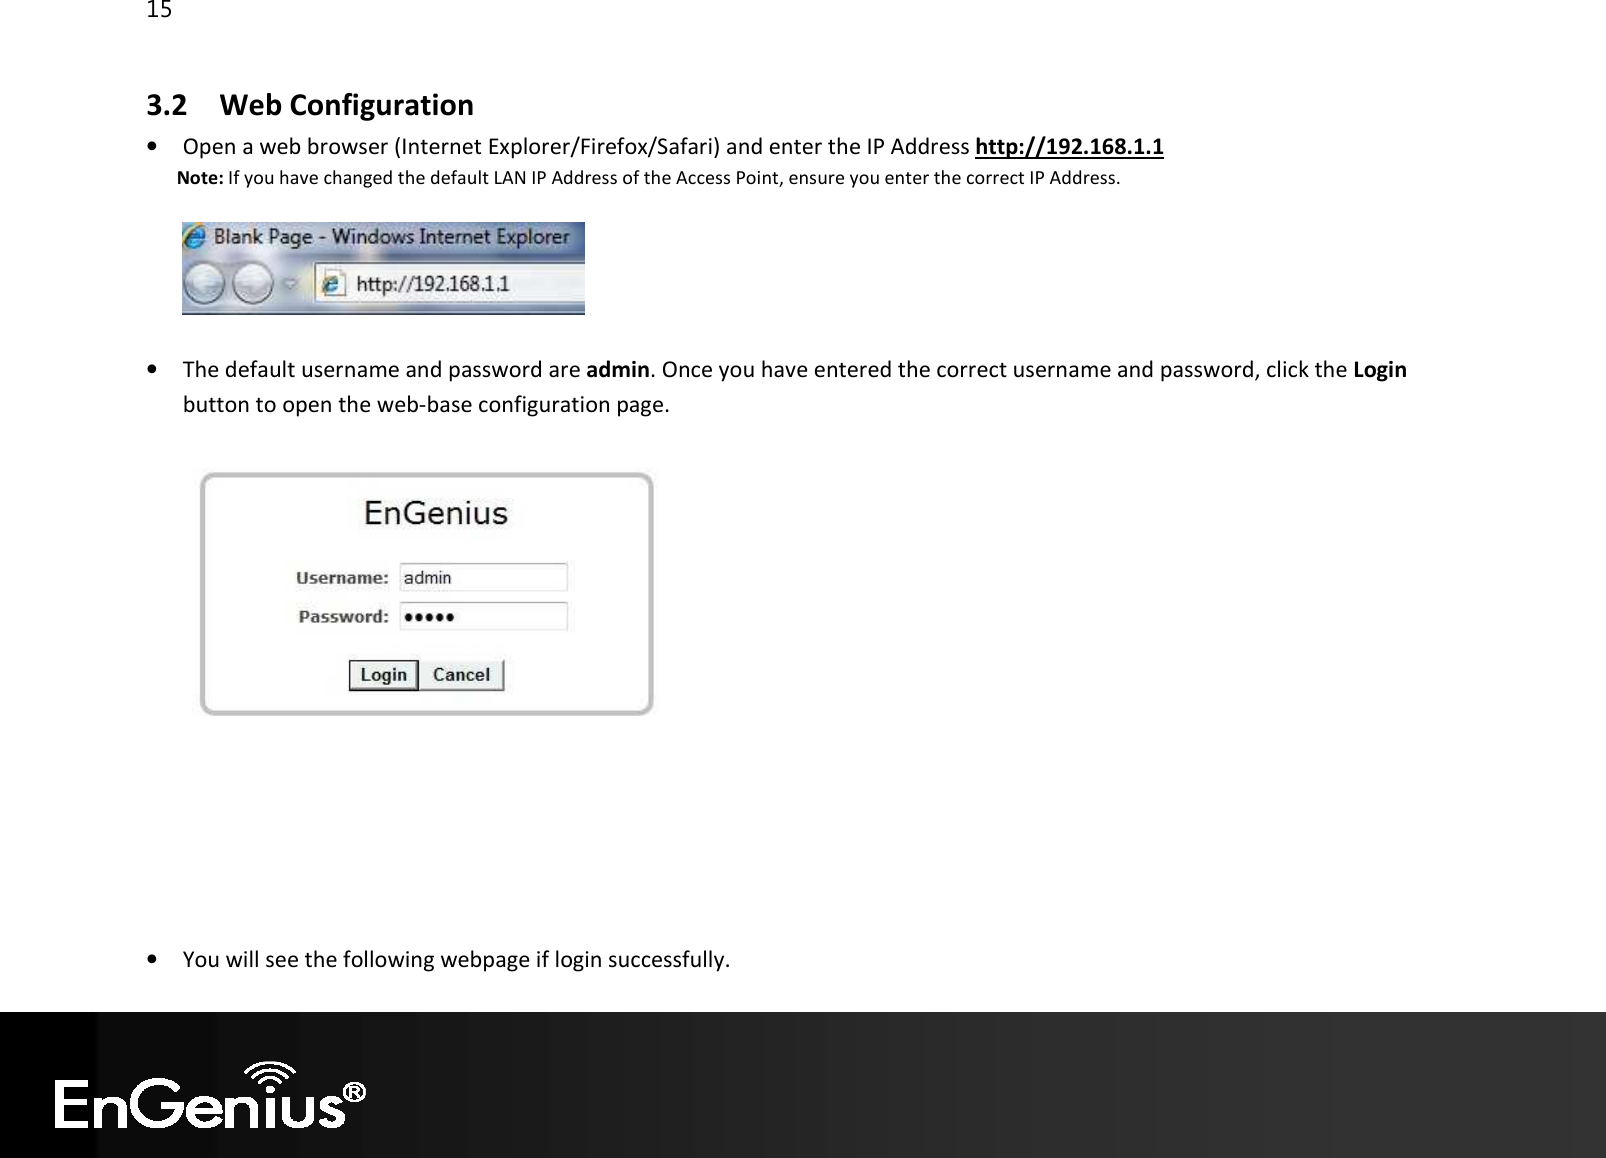The height and width of the screenshot is (1158, 1606).
Task: Click the bold "Note:" text
Action: (x=200, y=179)
